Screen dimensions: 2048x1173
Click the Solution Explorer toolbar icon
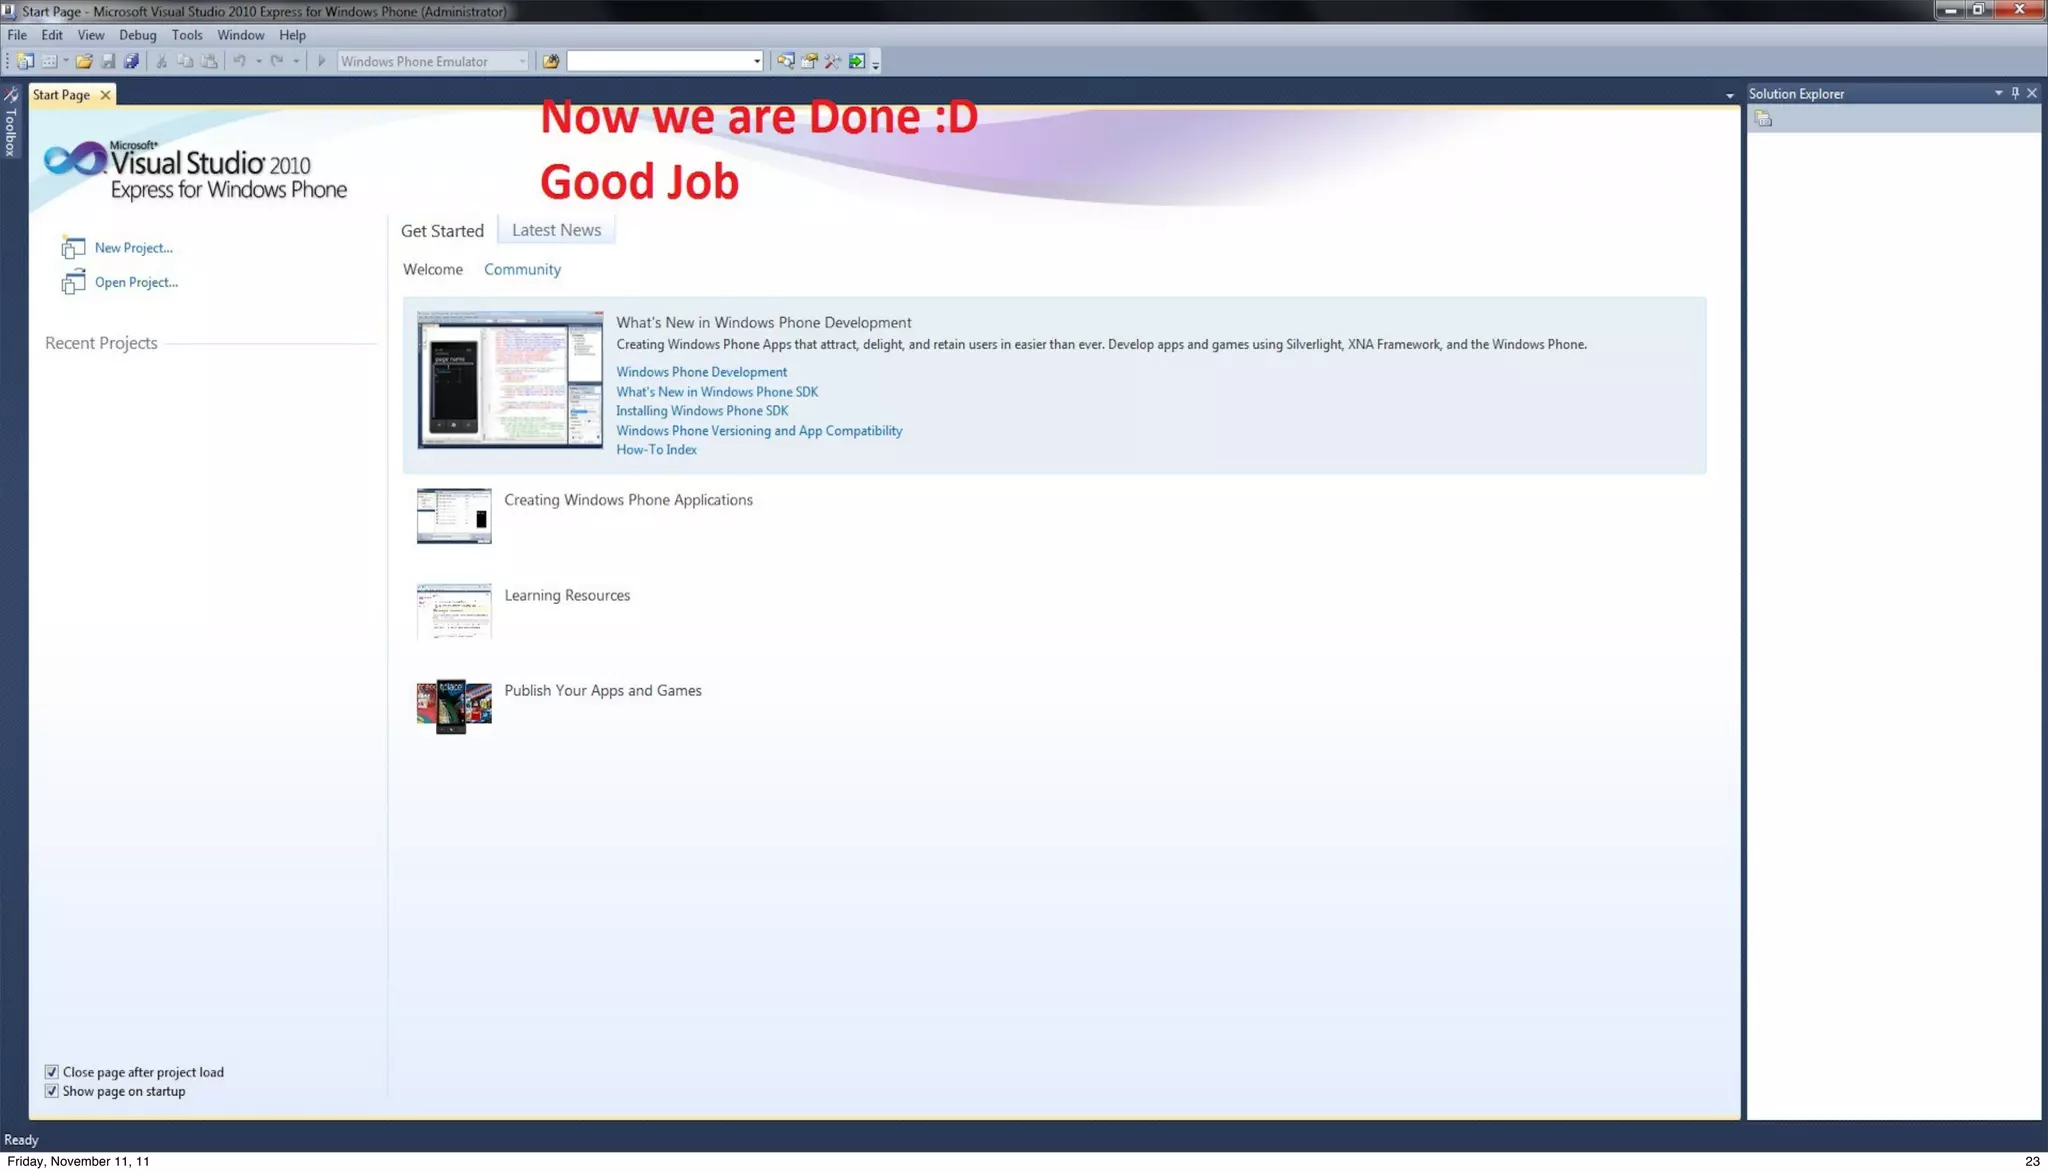click(x=785, y=61)
